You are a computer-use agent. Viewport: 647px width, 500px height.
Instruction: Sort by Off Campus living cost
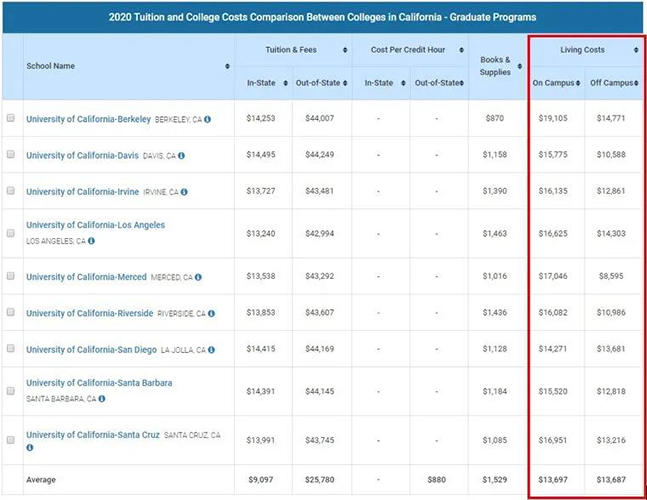click(636, 83)
